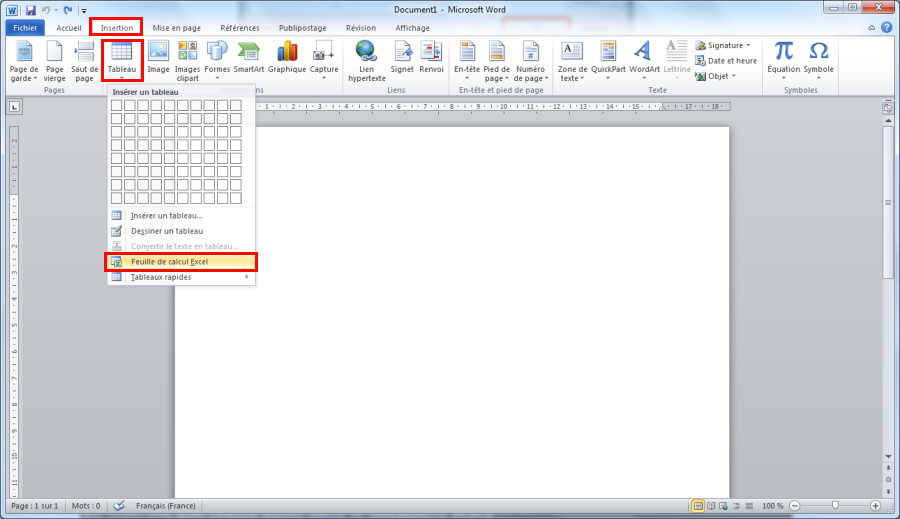Click the Objet button
900x519 pixels.
click(715, 76)
